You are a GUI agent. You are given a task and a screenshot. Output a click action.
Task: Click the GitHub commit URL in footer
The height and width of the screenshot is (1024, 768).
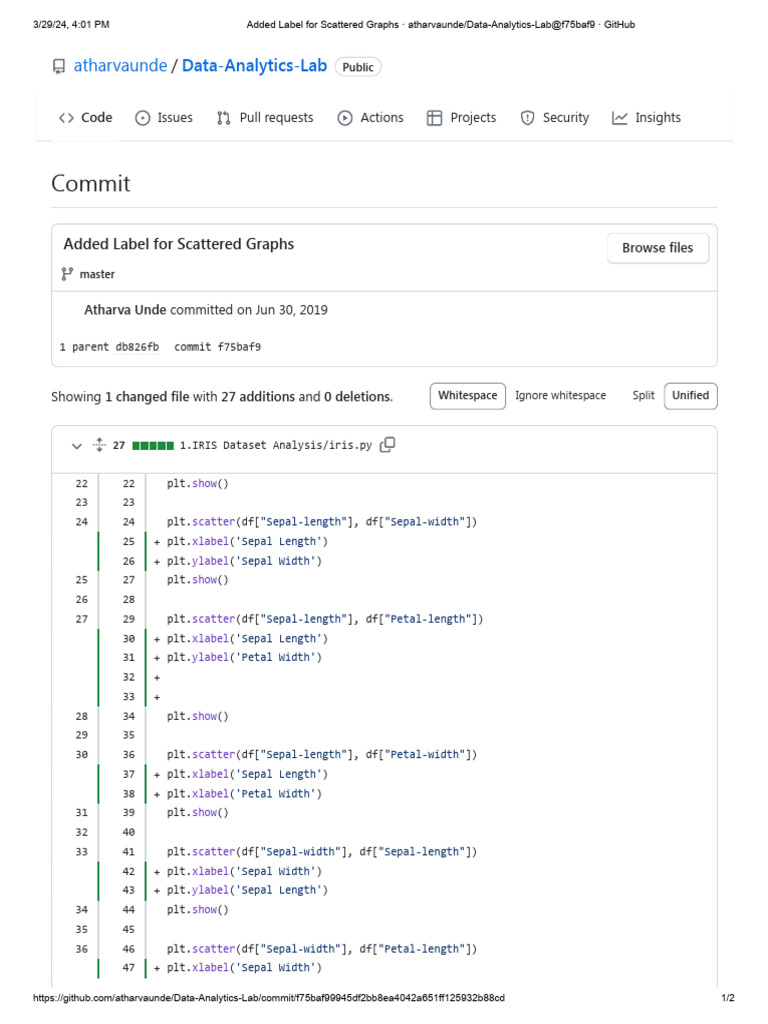(268, 998)
